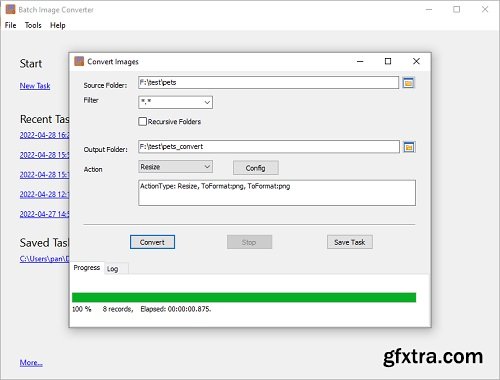Click into the Source Folder path field
Screen dimensions: 500x380
click(x=268, y=82)
